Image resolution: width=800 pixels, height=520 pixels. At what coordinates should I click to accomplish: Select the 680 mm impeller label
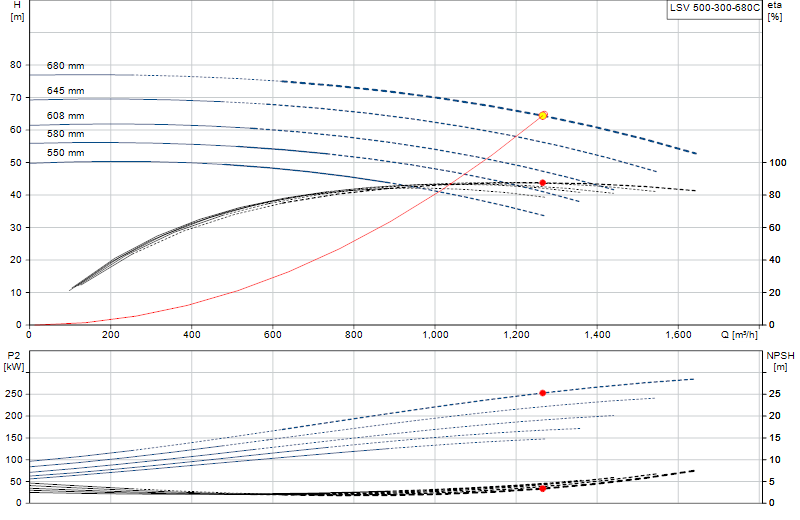65,66
